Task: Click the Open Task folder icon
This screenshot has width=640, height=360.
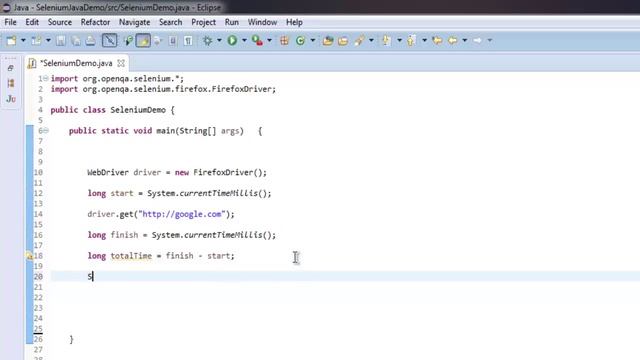Action: click(343, 40)
